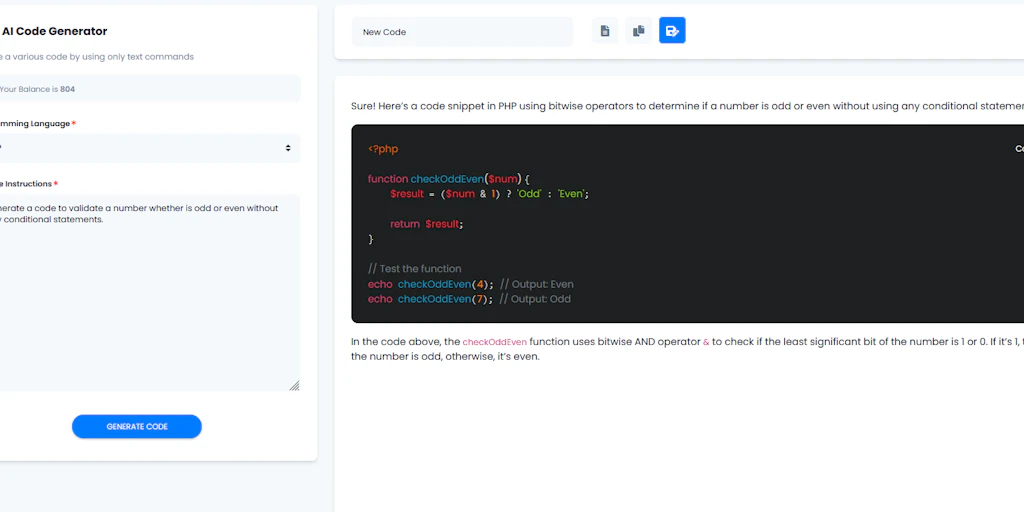
Task: Click the text commands subtitle
Action: 97,57
